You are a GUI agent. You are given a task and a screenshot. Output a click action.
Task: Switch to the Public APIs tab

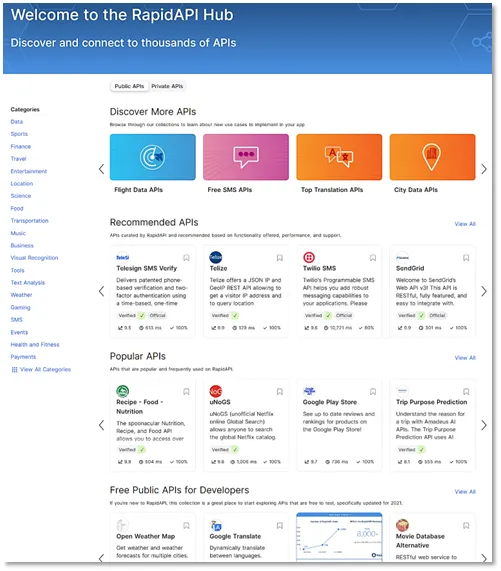click(129, 86)
